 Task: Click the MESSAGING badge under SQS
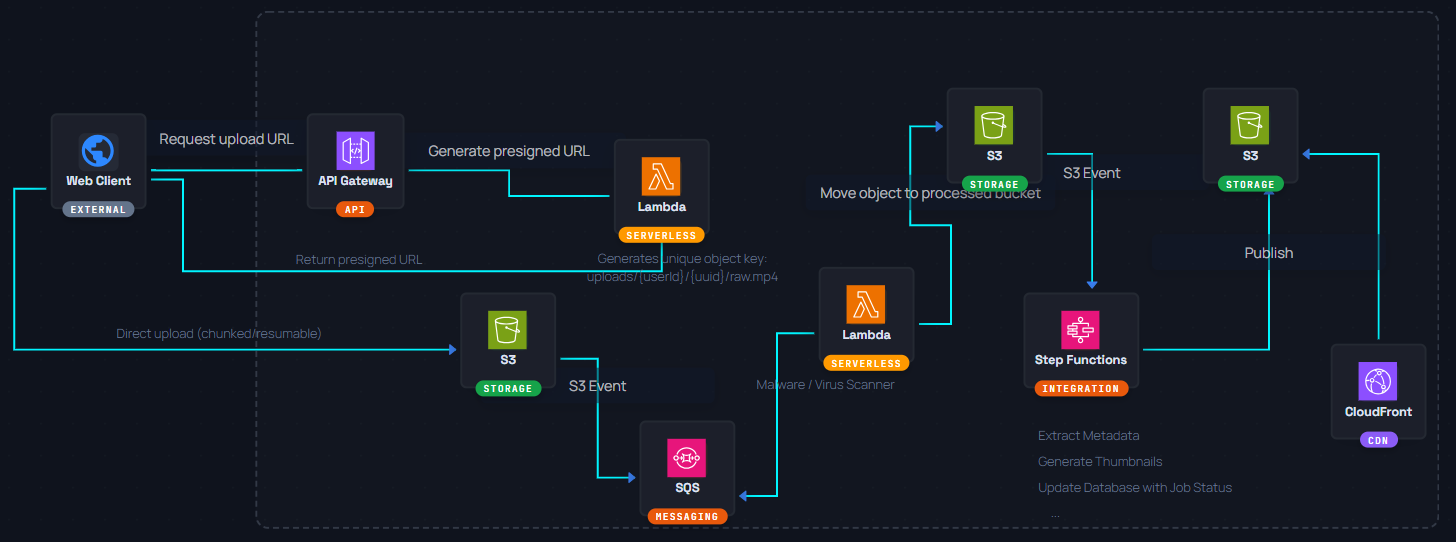pyautogui.click(x=687, y=517)
